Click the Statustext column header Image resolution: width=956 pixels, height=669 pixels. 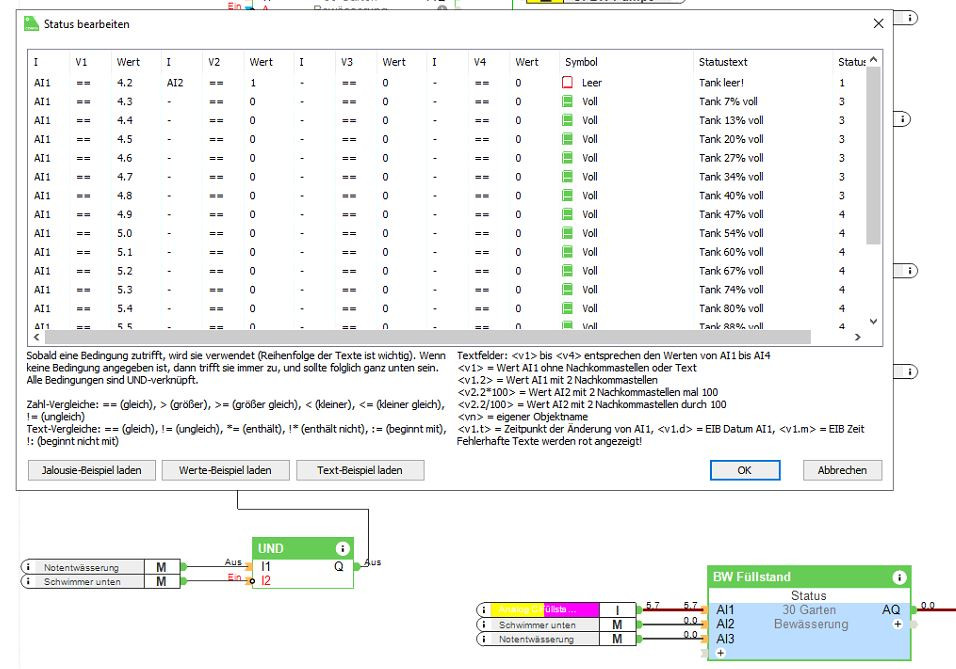tap(723, 62)
